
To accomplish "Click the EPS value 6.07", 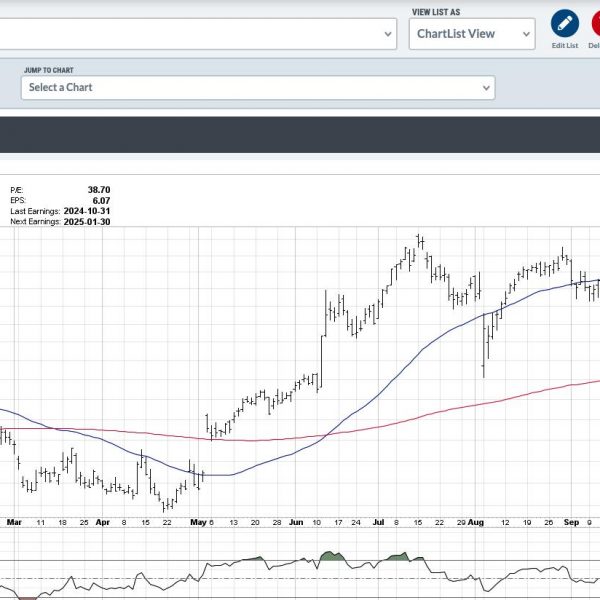I will (x=101, y=201).
